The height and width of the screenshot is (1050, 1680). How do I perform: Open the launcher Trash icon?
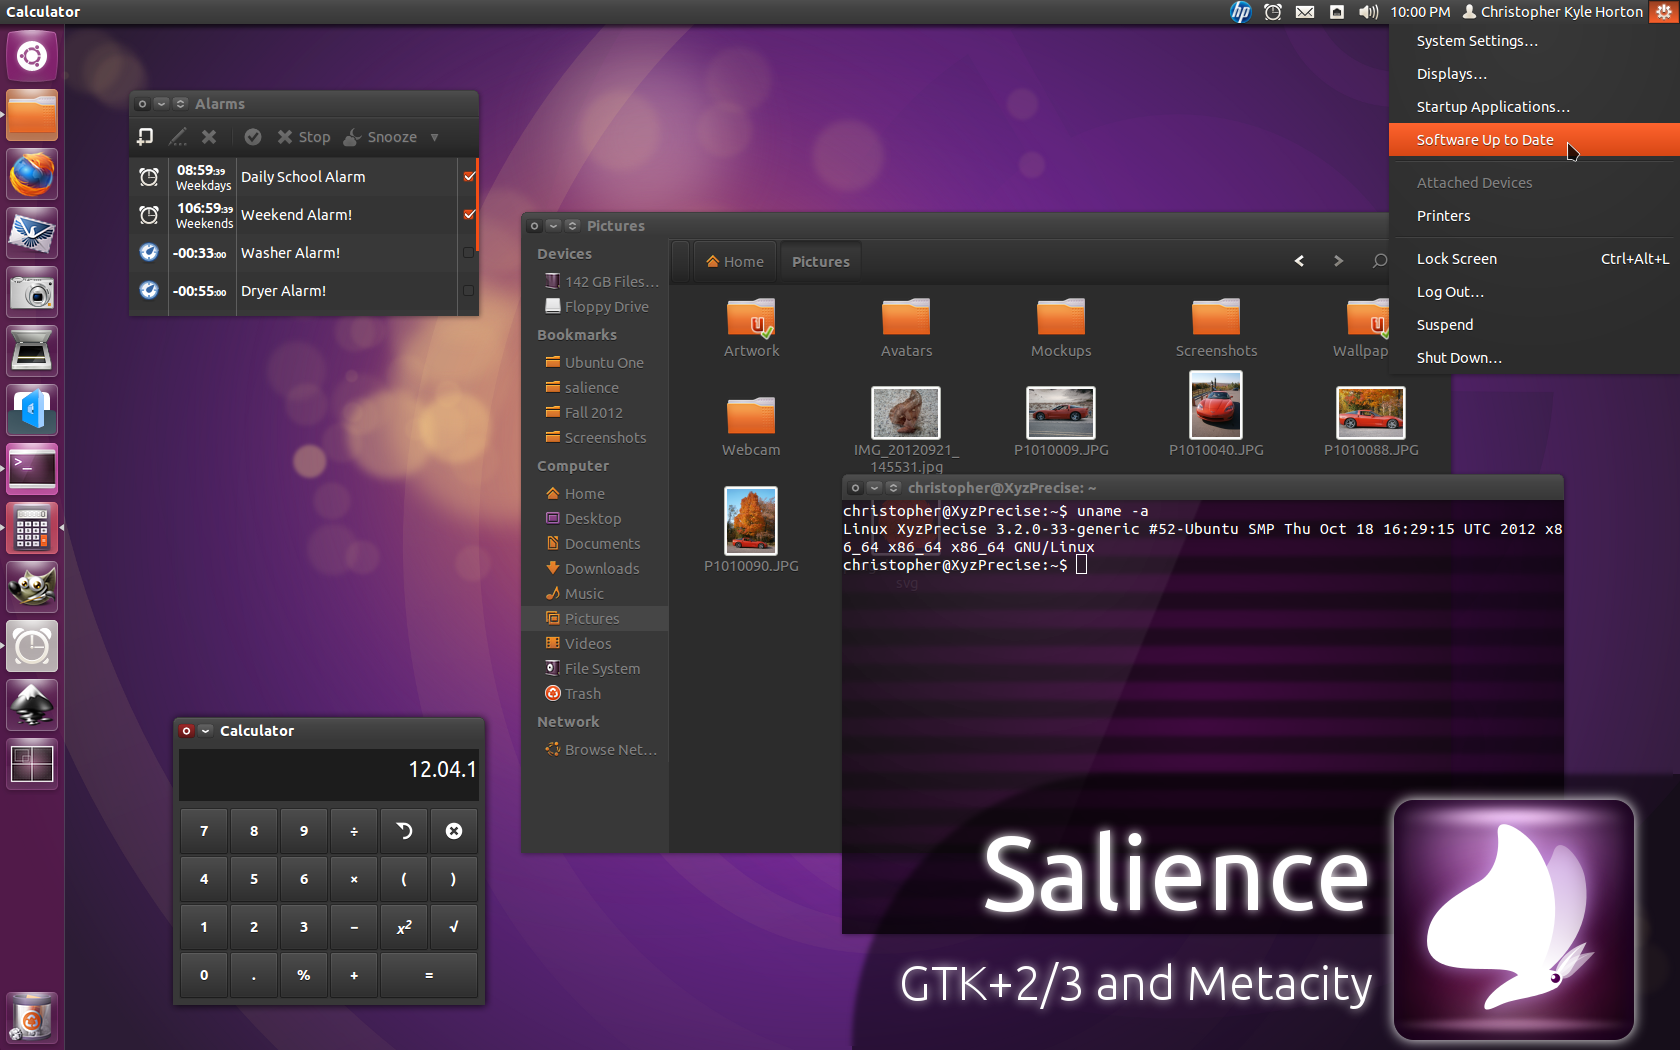pyautogui.click(x=32, y=1018)
